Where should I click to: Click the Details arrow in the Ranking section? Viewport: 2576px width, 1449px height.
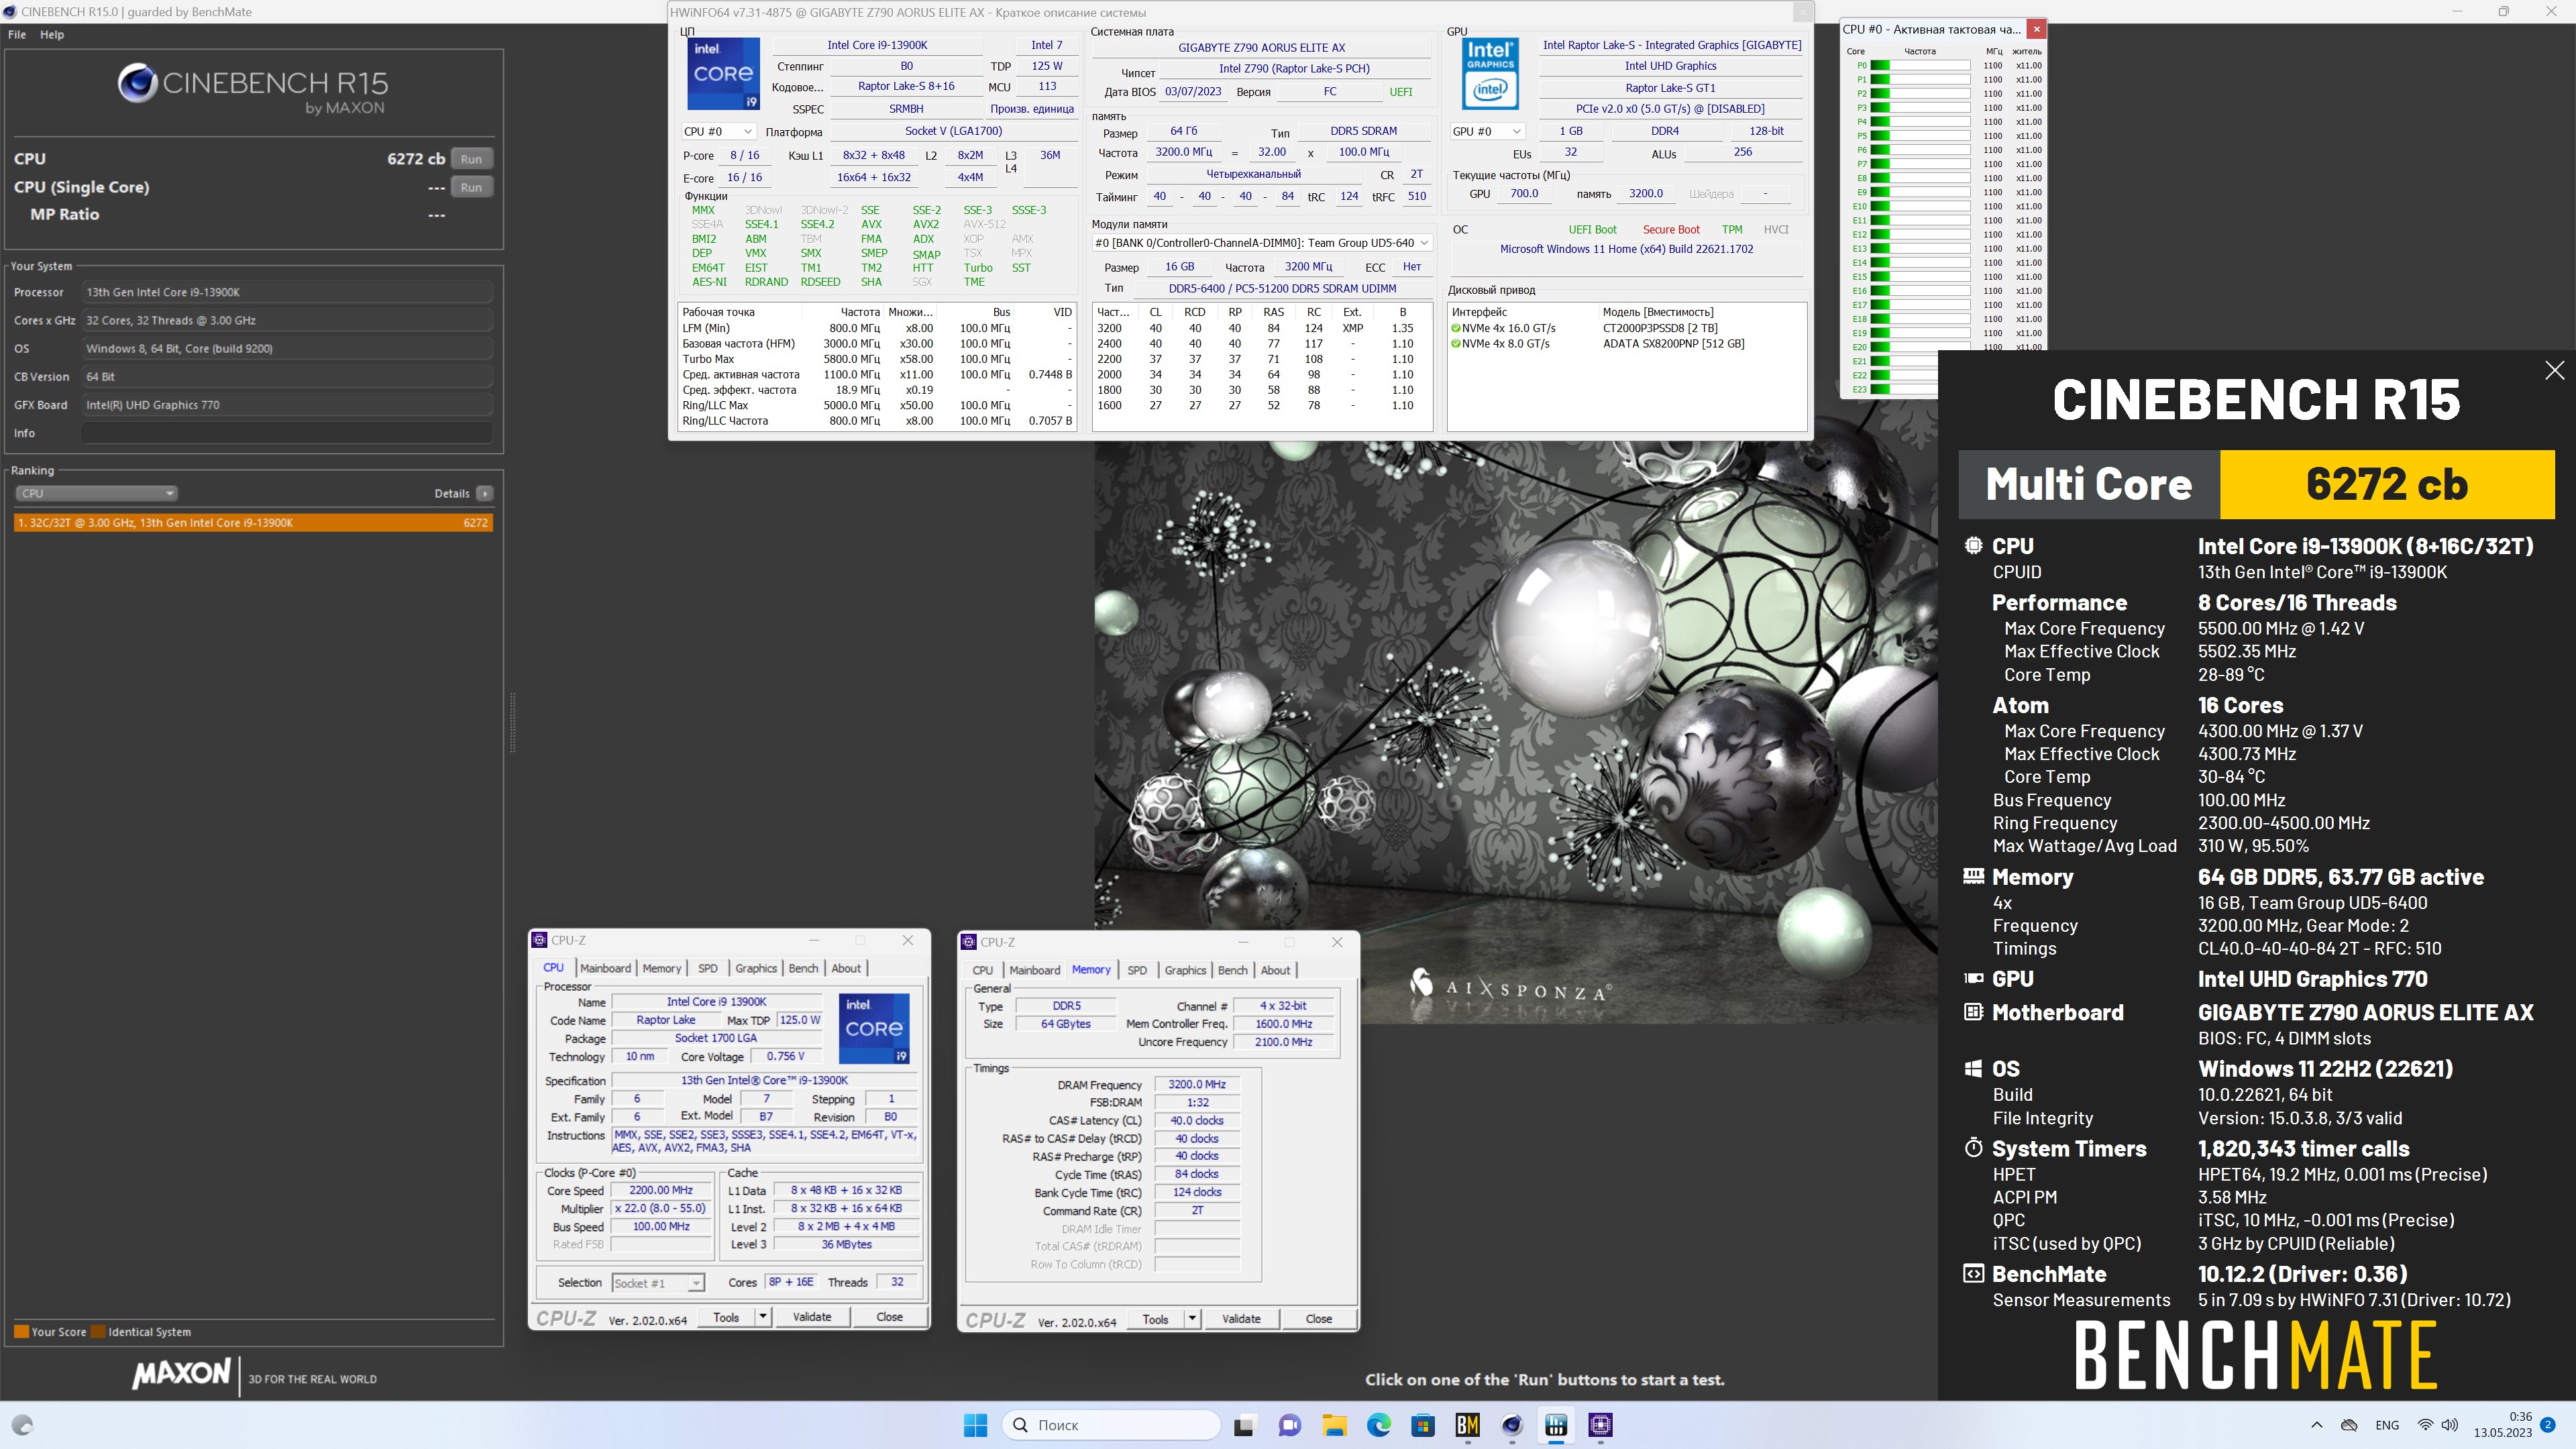pos(485,493)
